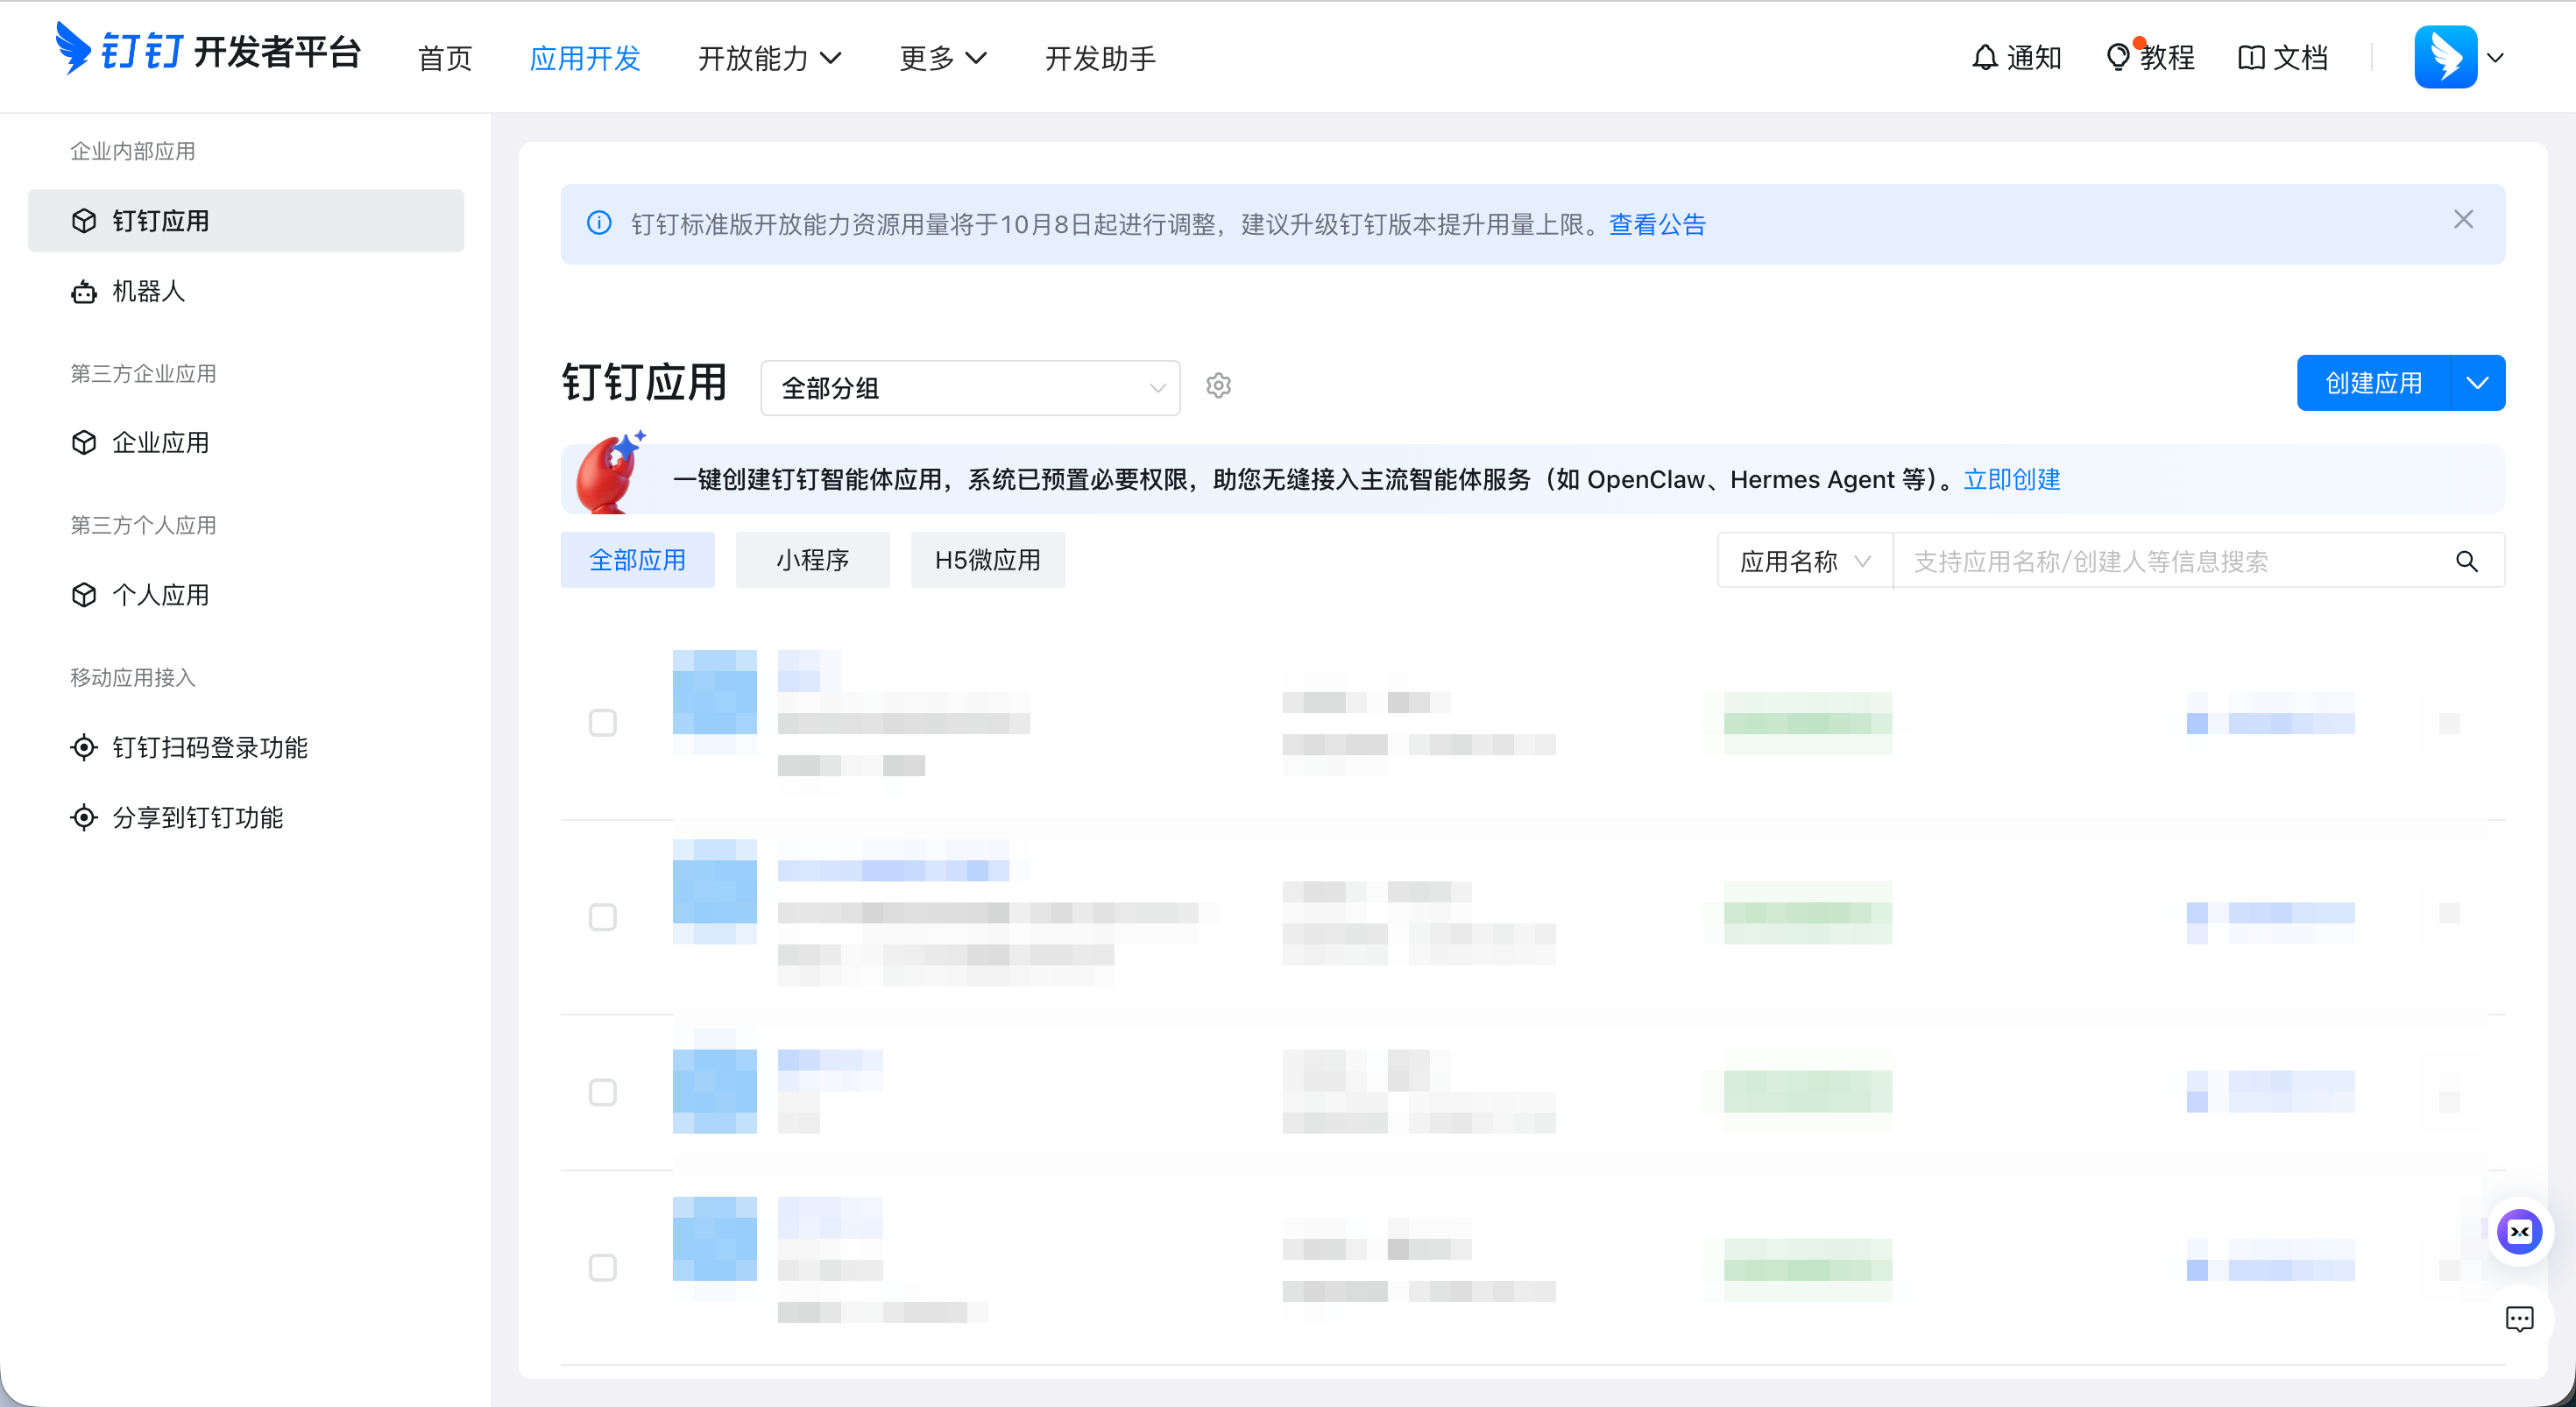2576x1407 pixels.
Task: Click the user avatar icon
Action: click(x=2445, y=57)
